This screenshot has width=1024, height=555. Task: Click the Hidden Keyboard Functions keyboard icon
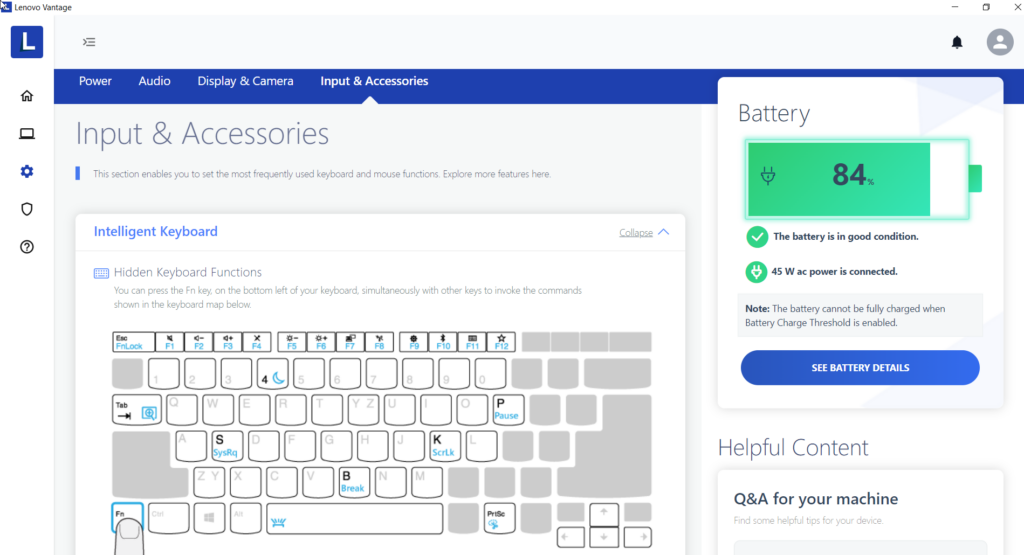(101, 273)
